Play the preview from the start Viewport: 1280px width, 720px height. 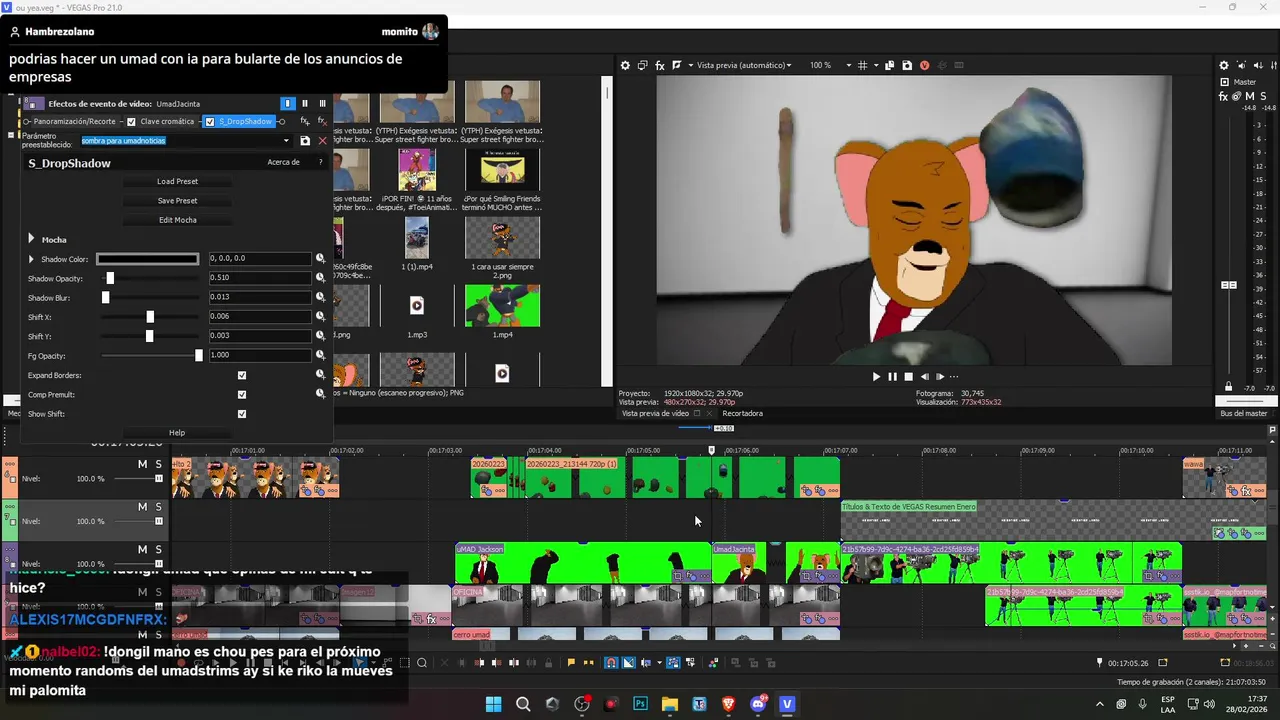click(x=876, y=377)
